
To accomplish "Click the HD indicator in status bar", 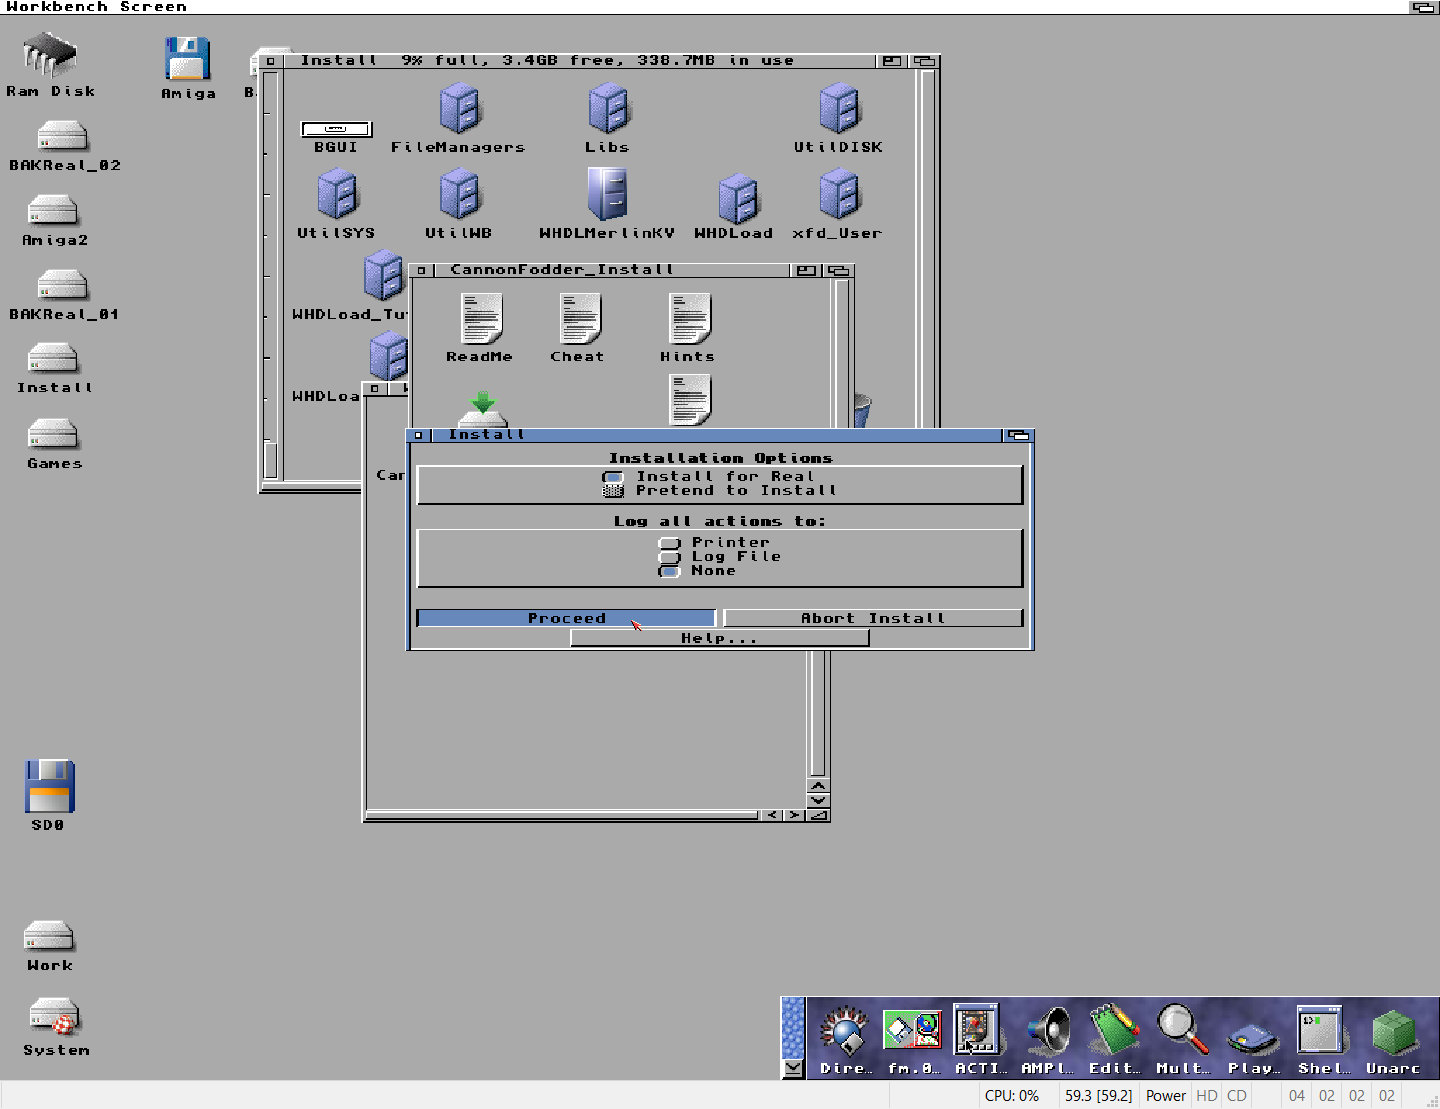I will [x=1207, y=1096].
